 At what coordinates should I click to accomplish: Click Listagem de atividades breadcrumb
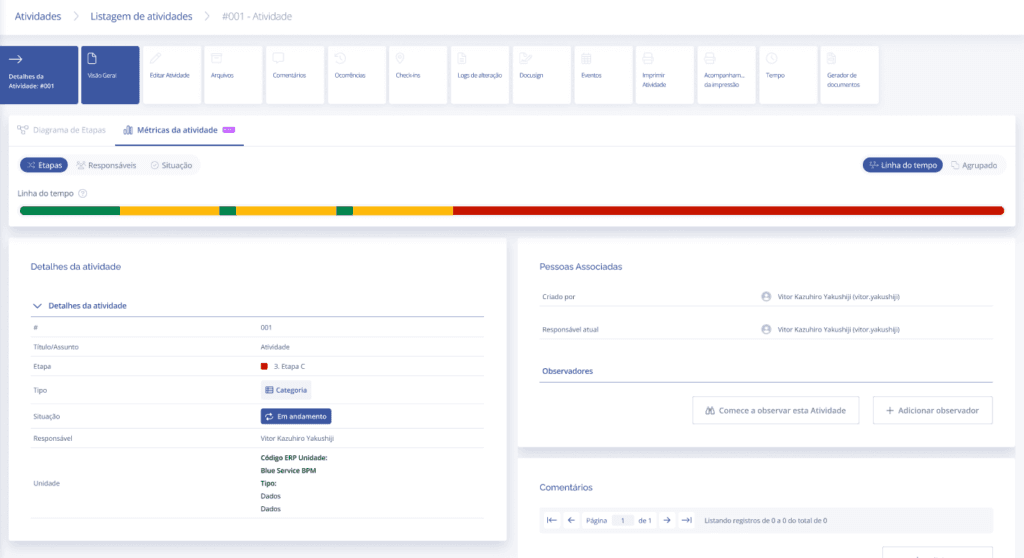pos(141,16)
